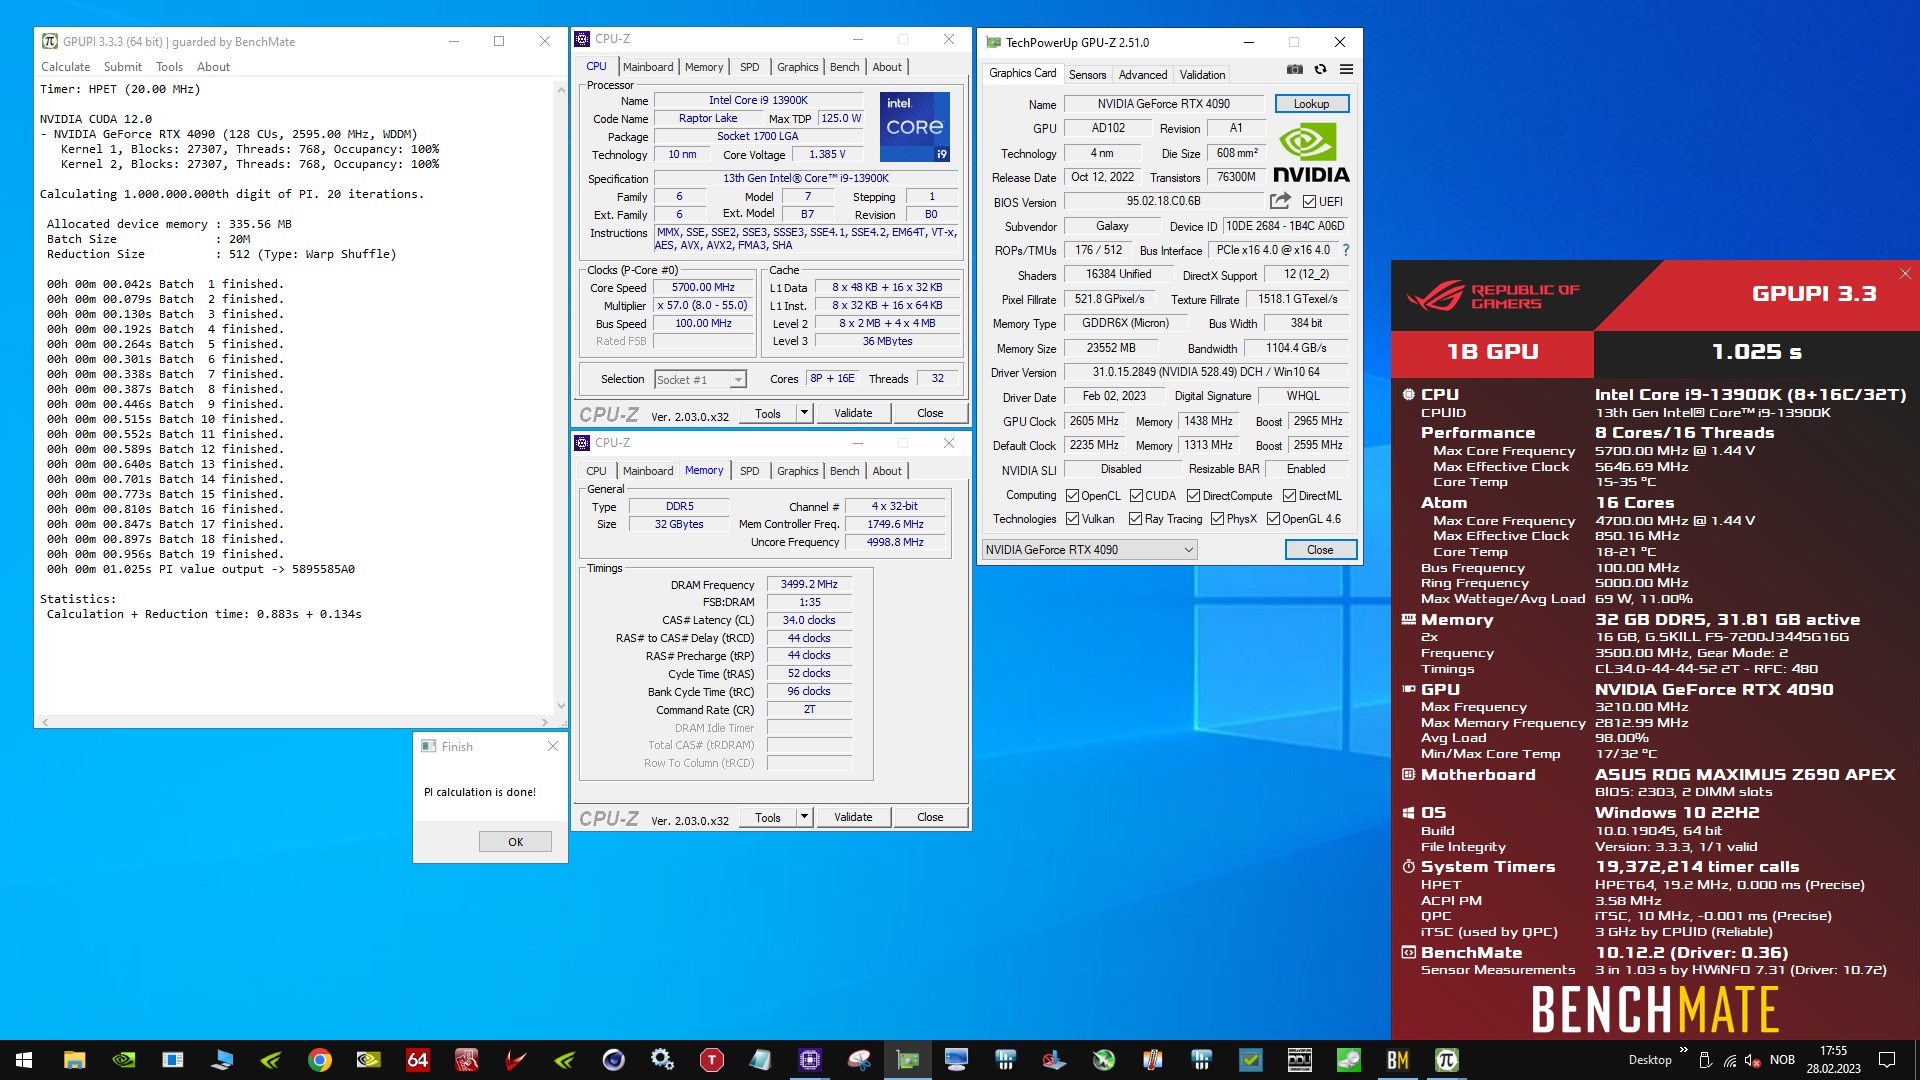Click Tools button in CPU-Z memory timings window

(768, 817)
